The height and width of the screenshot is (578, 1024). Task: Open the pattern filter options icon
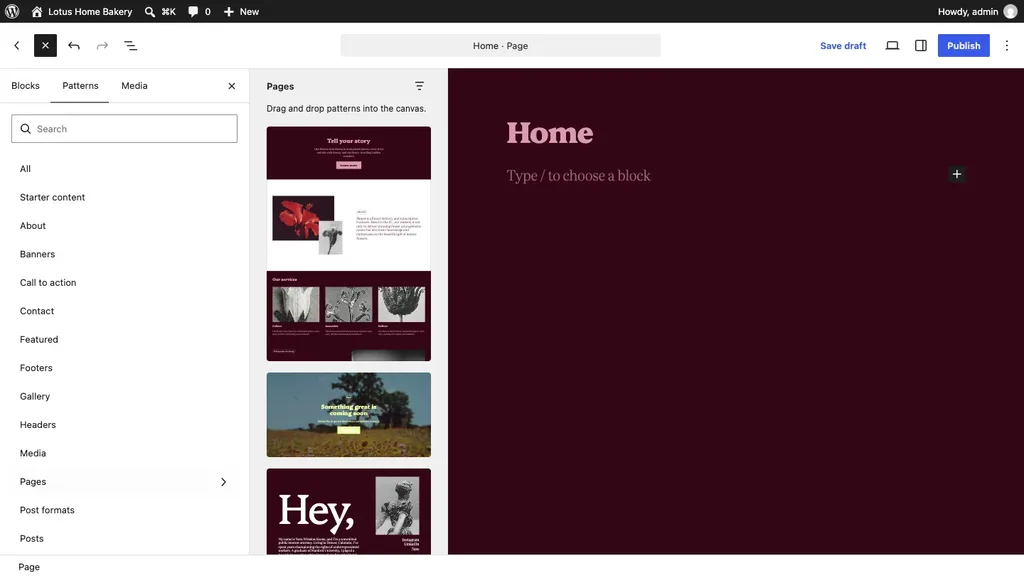419,86
